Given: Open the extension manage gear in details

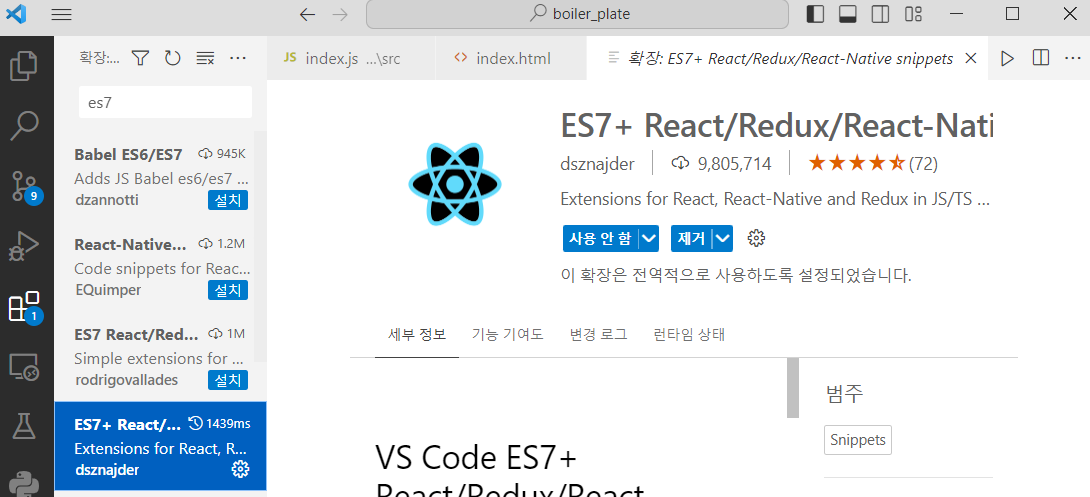Looking at the screenshot, I should [x=756, y=239].
